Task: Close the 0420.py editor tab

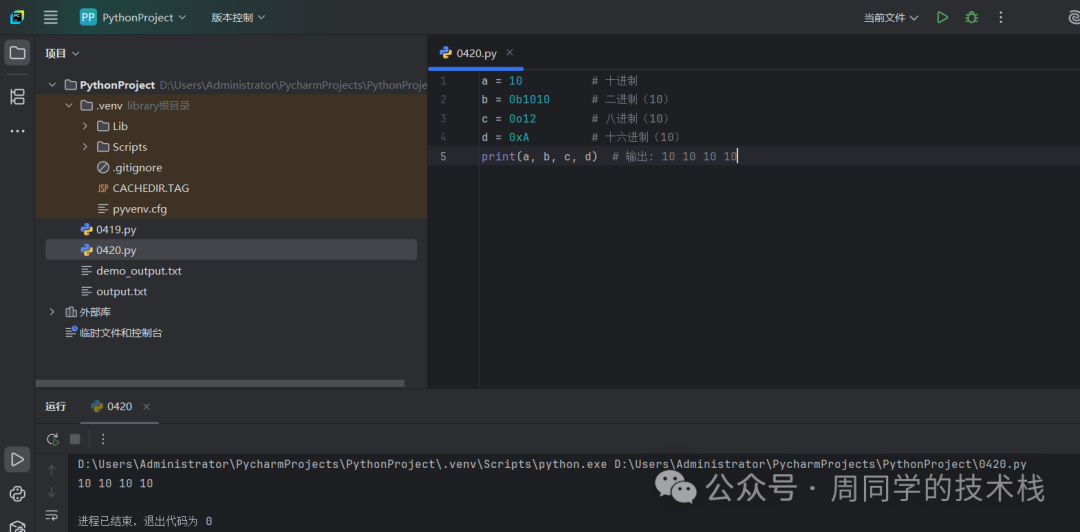Action: pos(509,53)
